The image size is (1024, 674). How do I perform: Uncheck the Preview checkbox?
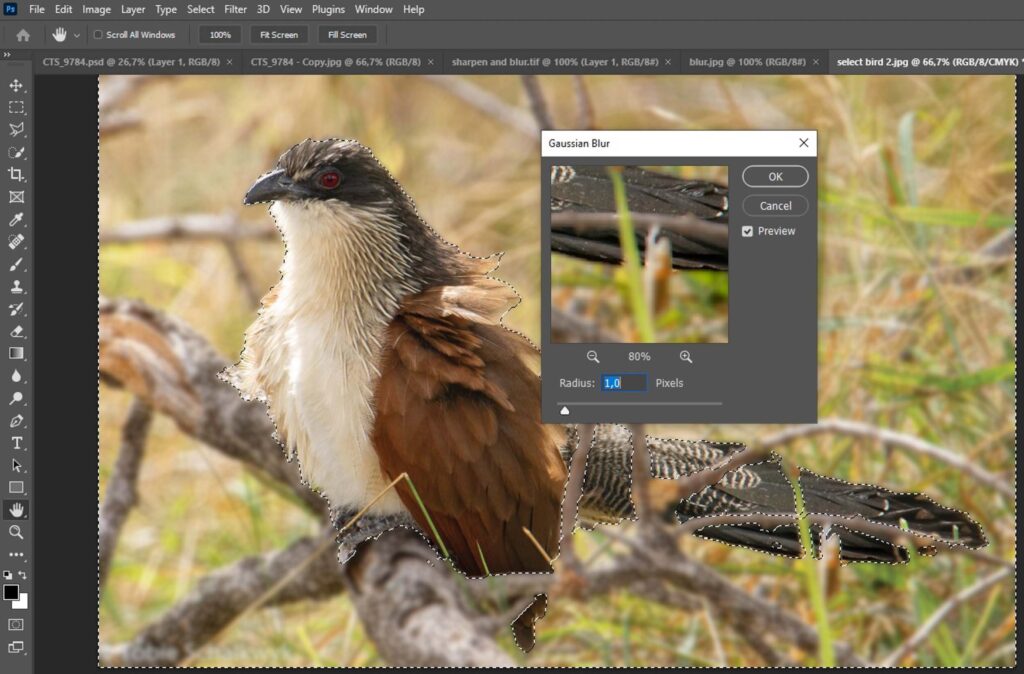coord(748,231)
